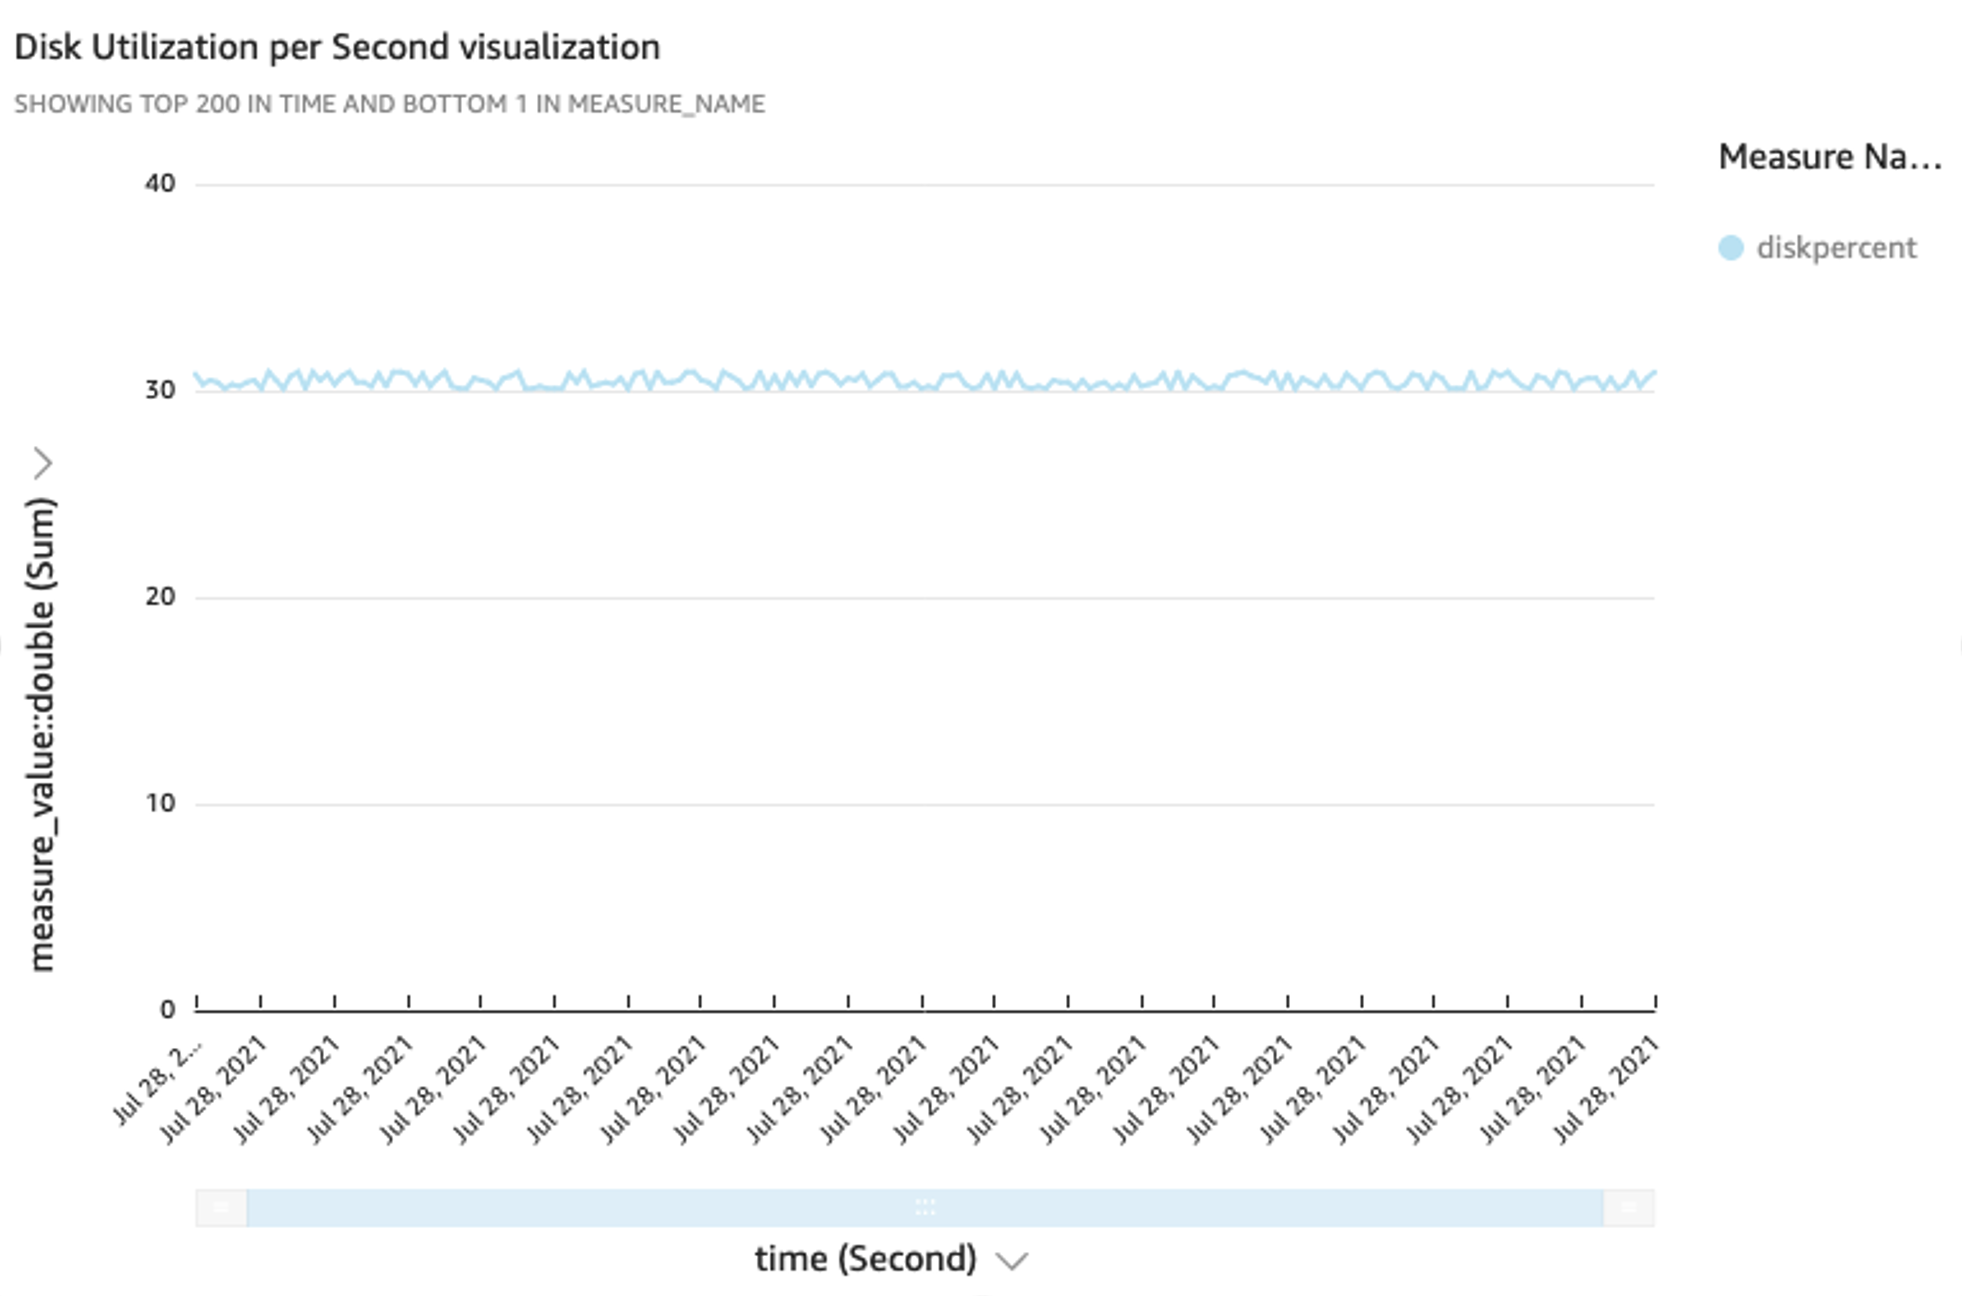This screenshot has height=1296, width=1962.
Task: Click the measure_value::double (Sum) axis label
Action: coord(41,735)
